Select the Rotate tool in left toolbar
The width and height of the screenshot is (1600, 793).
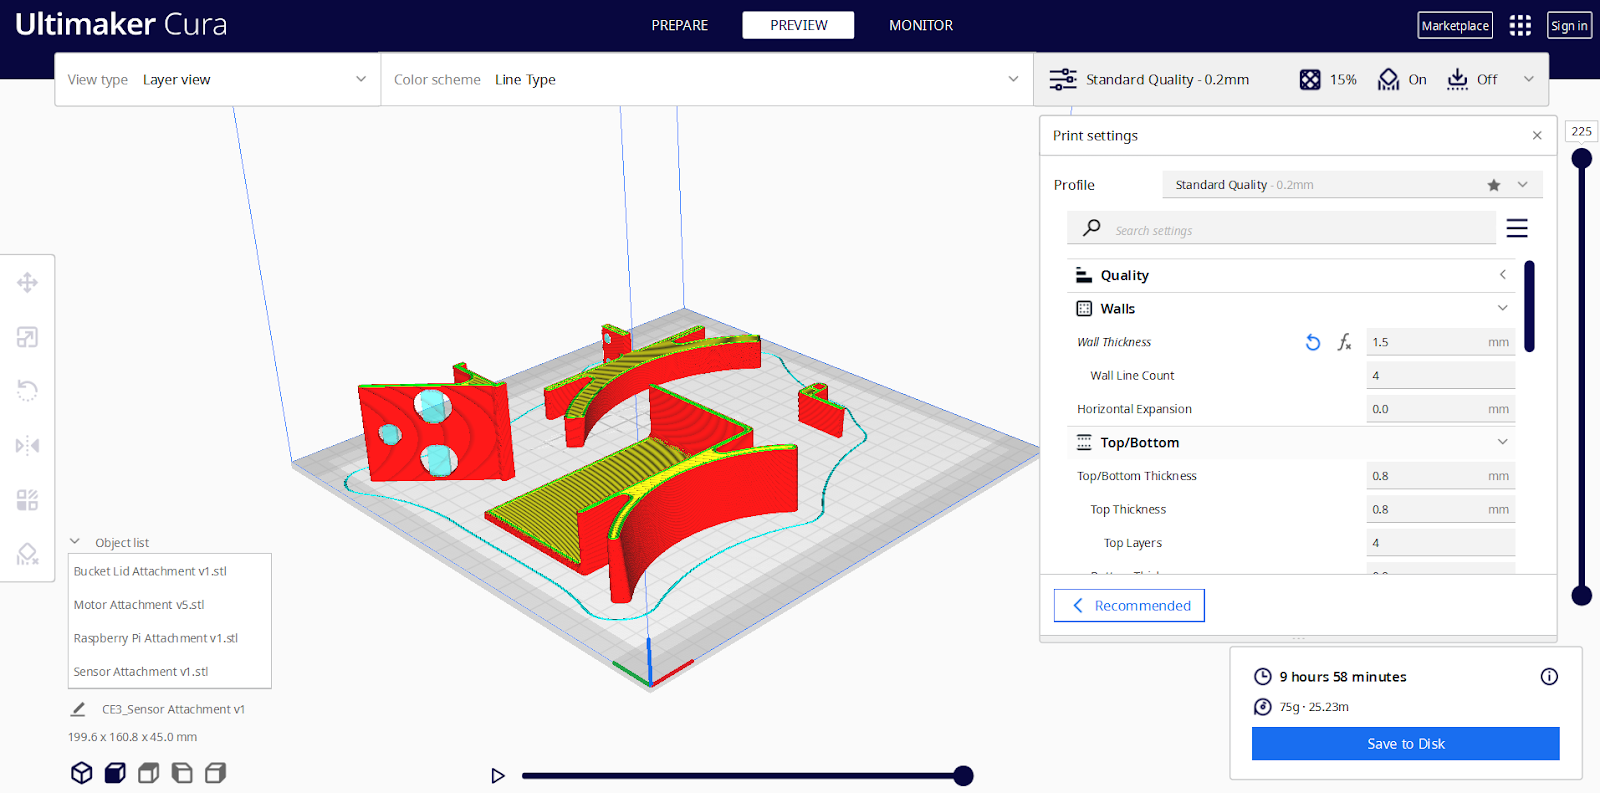pos(27,391)
